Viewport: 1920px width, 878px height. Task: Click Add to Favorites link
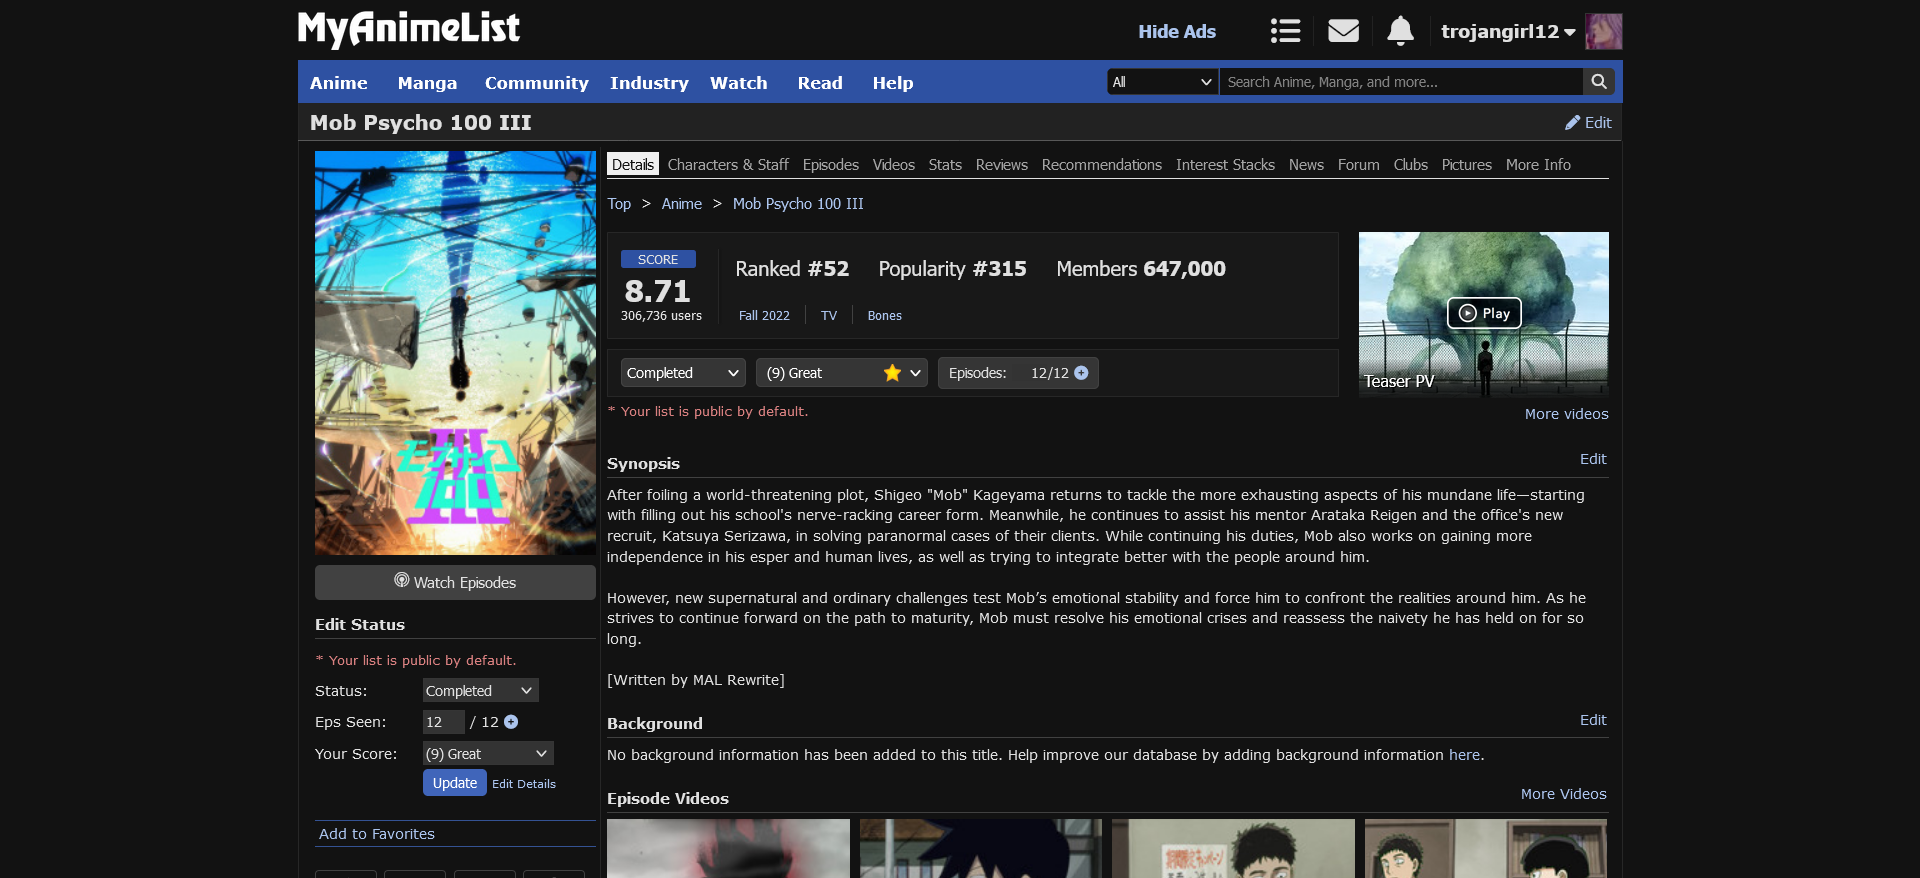(377, 834)
